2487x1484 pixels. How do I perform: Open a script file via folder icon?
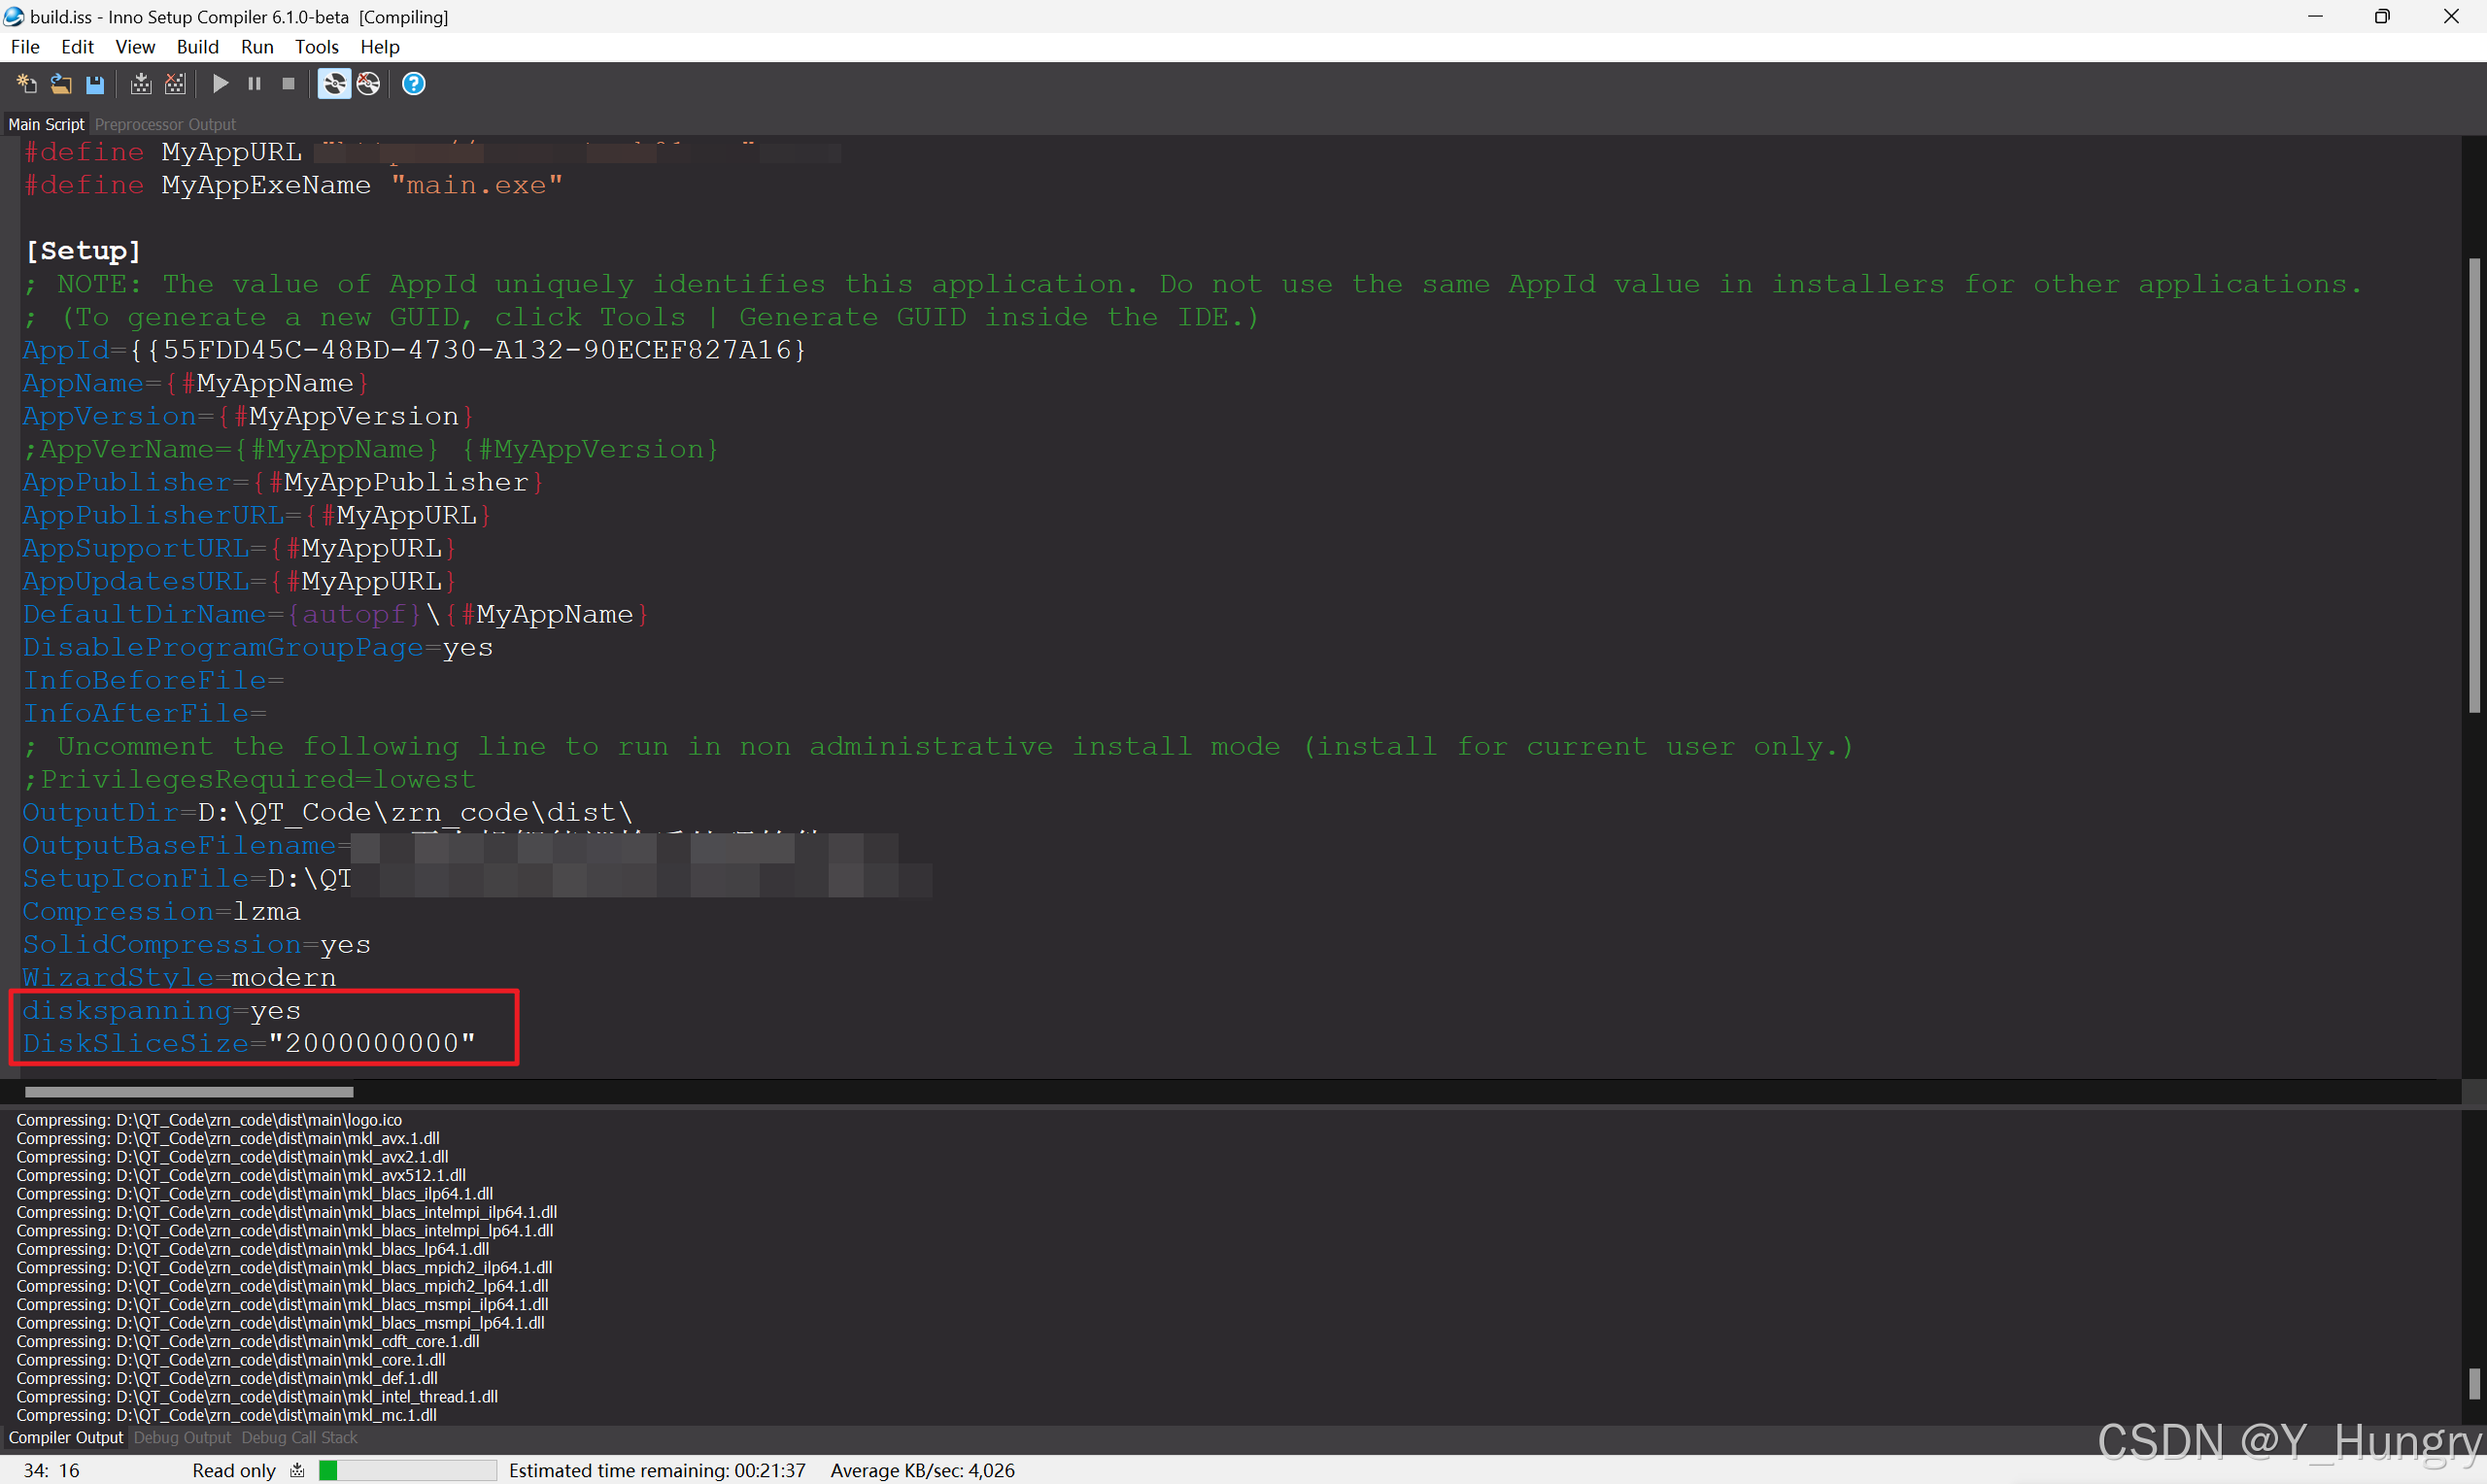point(61,84)
